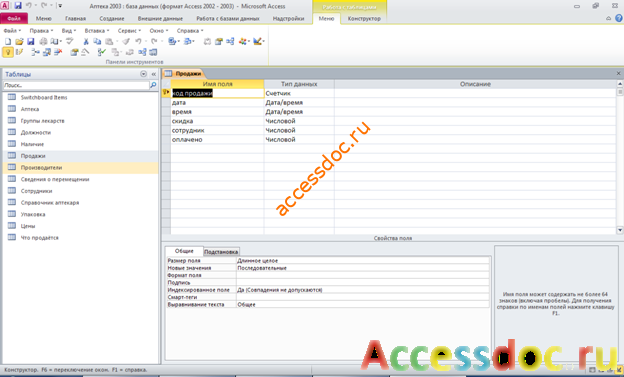Click the New document toolbar icon
Viewport: 624px width, 377px height.
(x=8, y=41)
